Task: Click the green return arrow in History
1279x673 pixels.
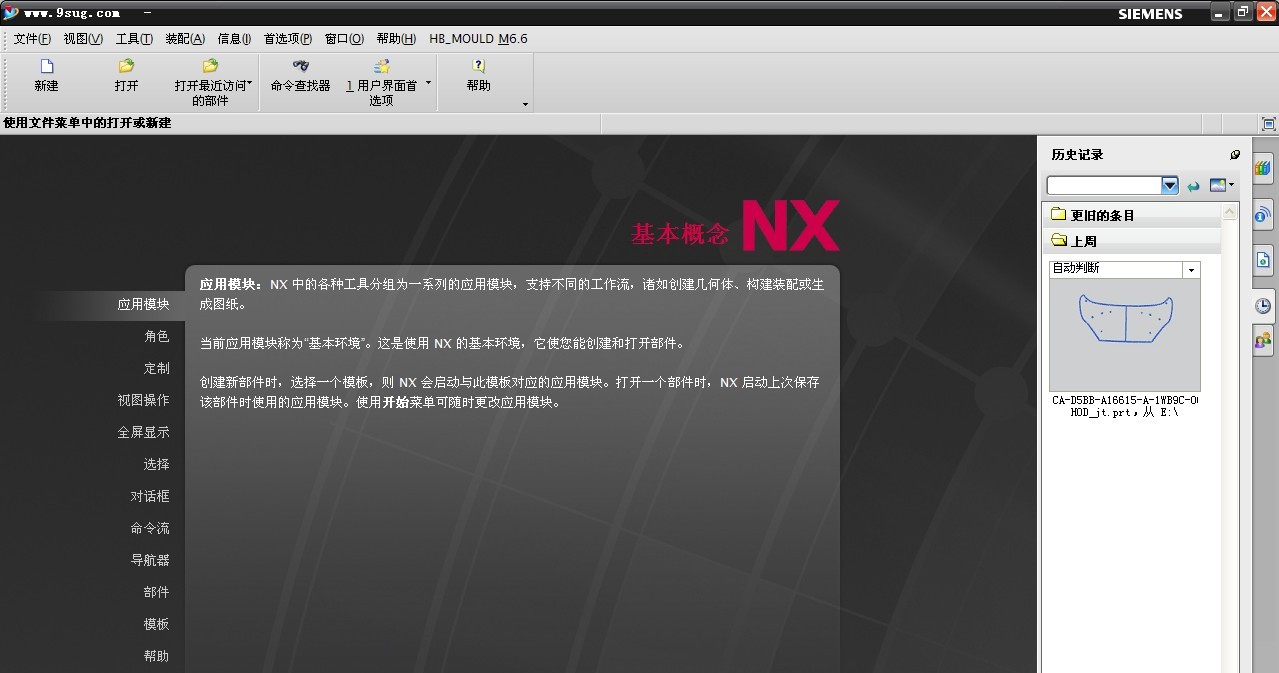Action: tap(1193, 186)
